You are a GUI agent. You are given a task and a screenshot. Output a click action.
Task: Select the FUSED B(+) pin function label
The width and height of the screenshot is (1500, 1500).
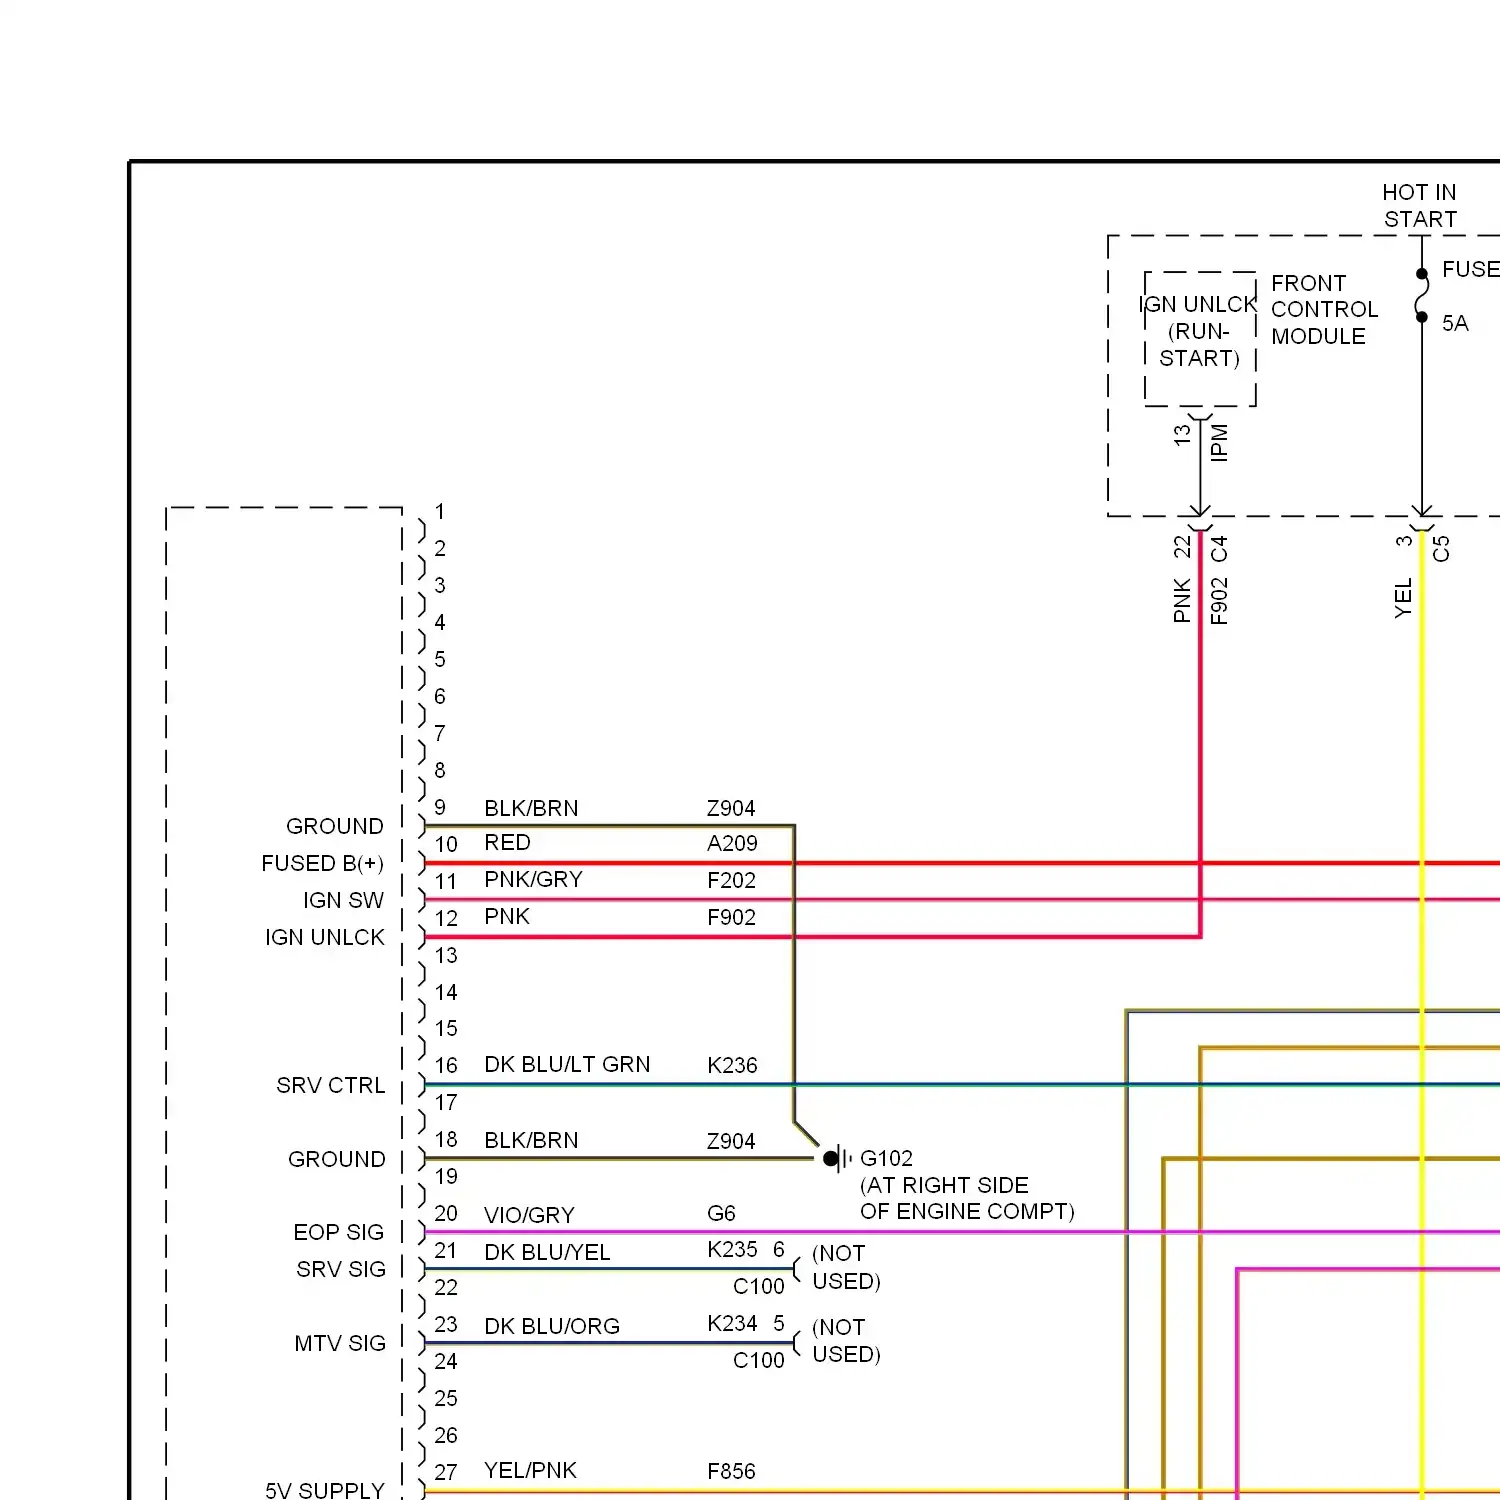[x=322, y=863]
